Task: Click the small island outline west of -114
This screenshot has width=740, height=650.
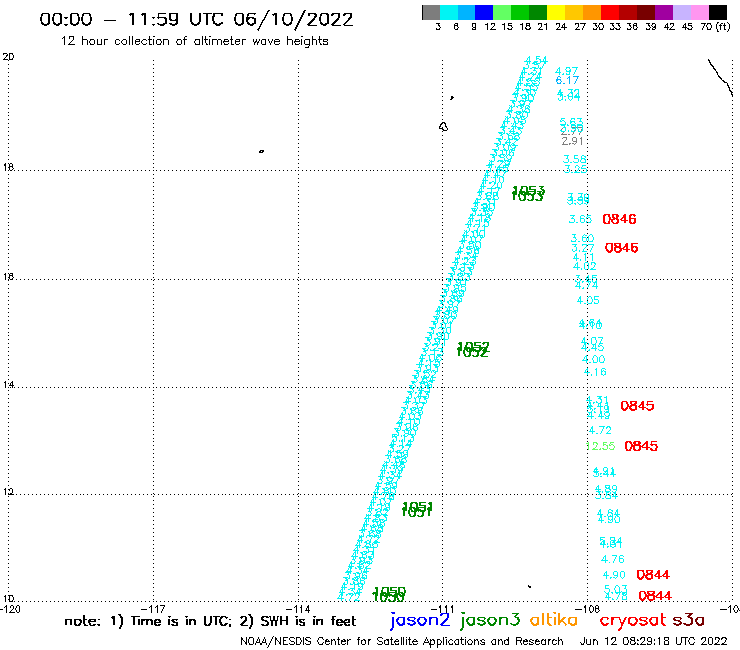Action: 261,151
